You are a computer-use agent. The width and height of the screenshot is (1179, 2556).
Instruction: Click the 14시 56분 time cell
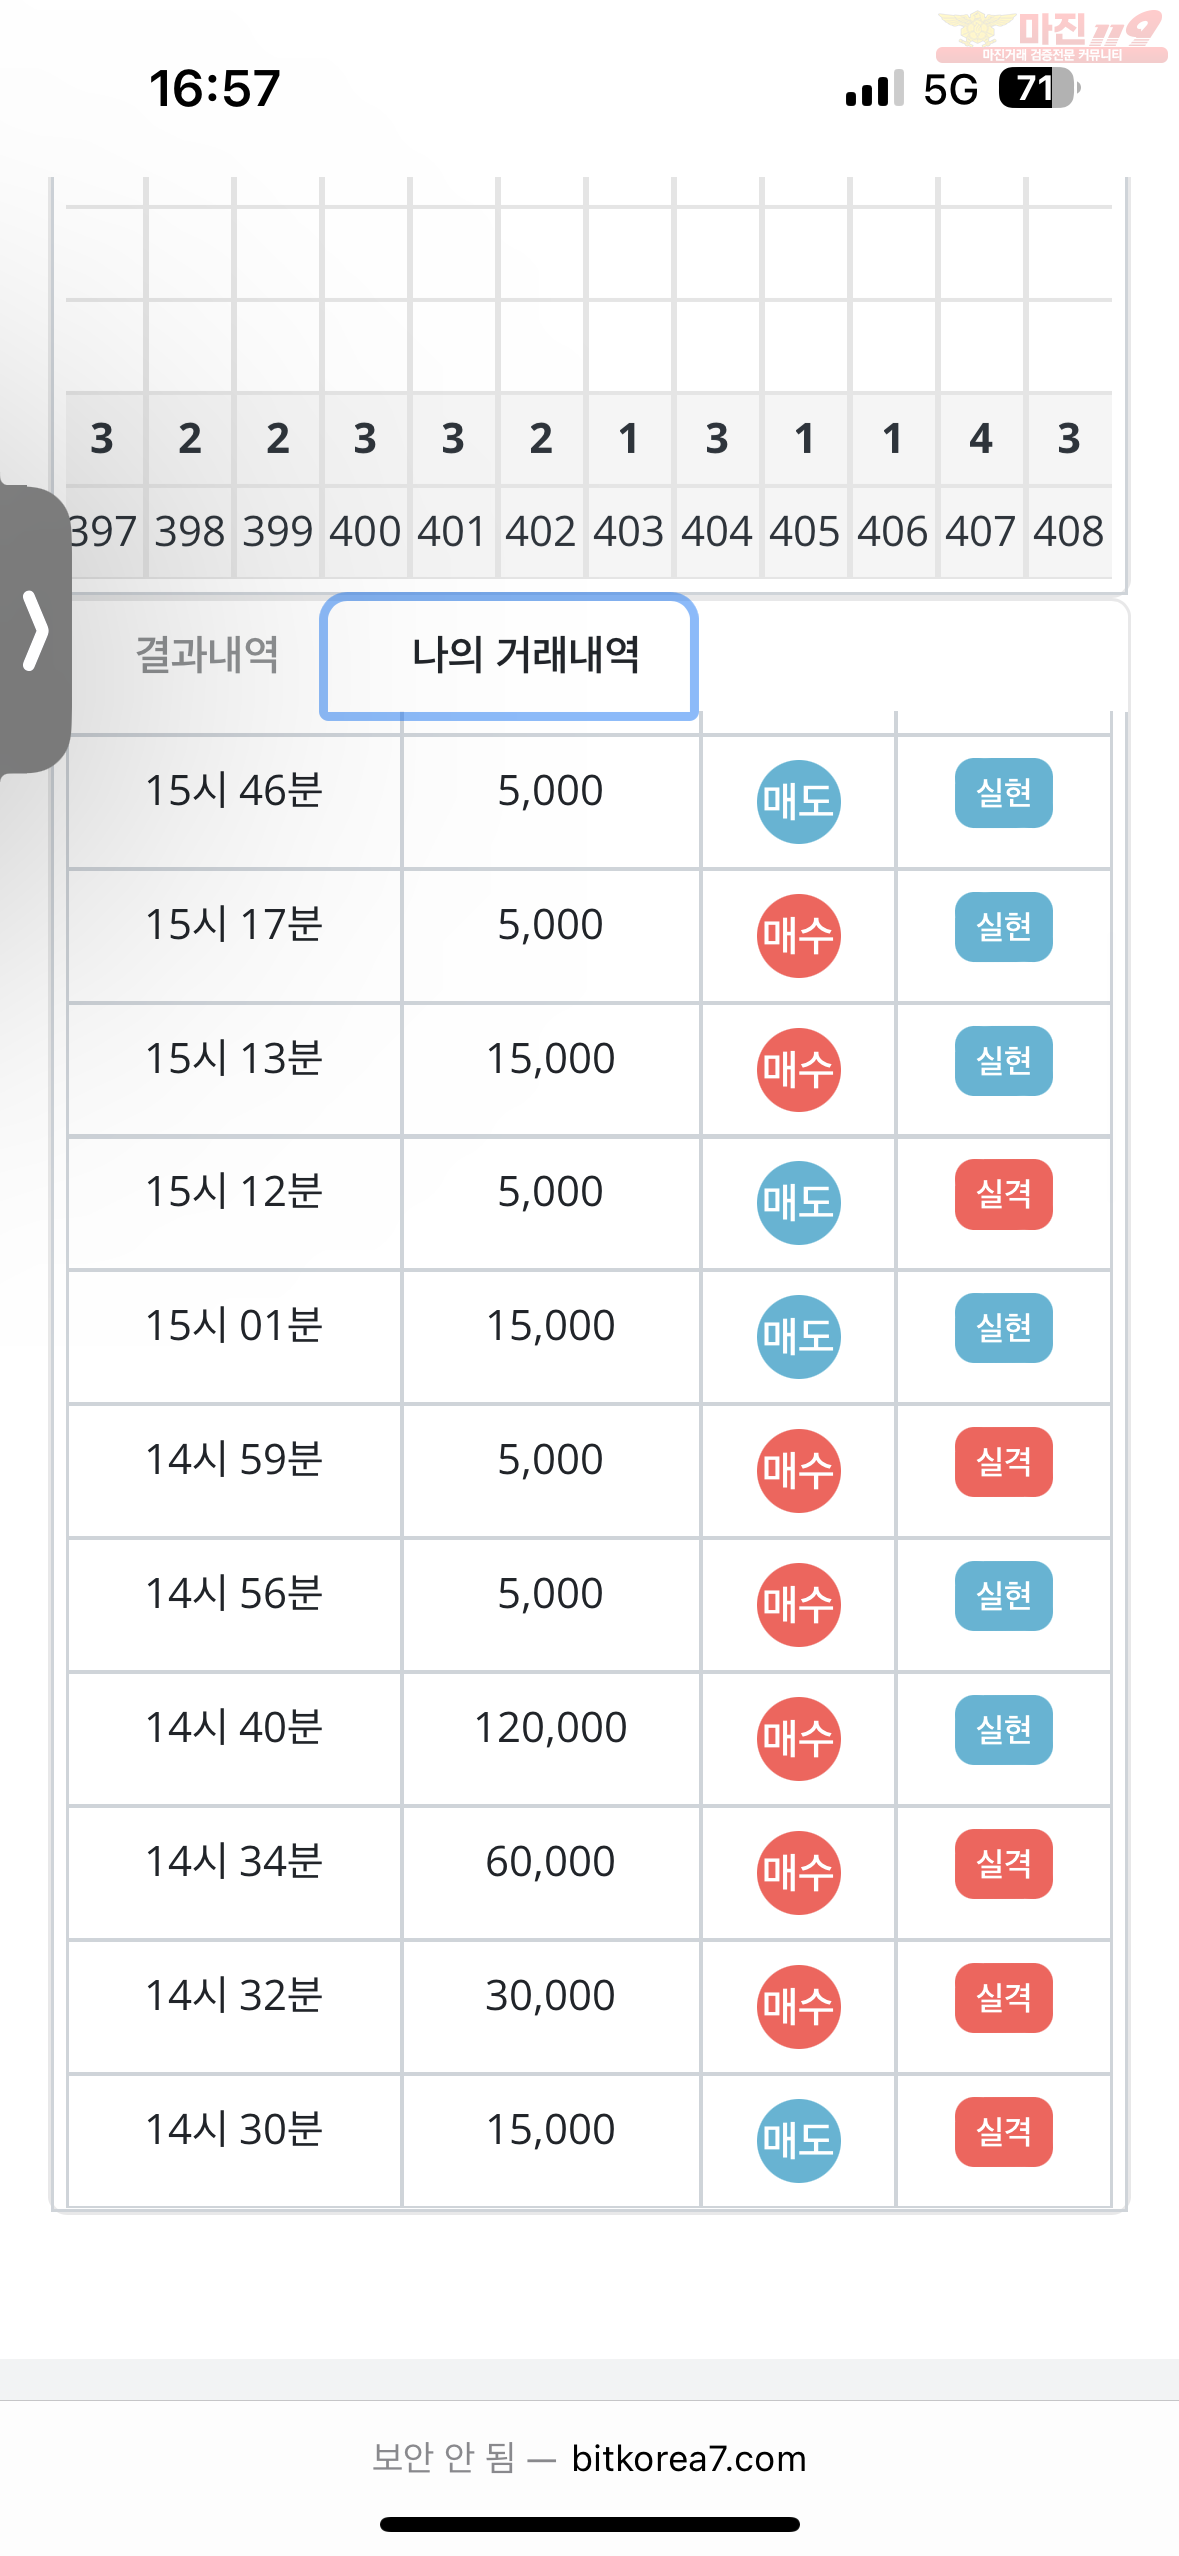[234, 1594]
